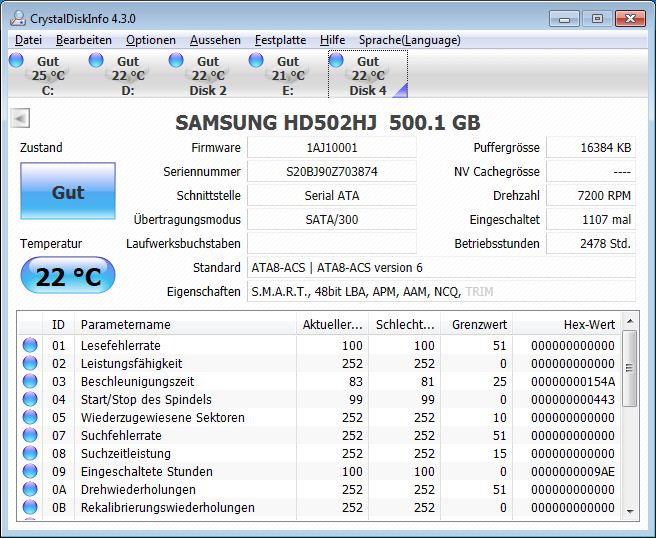
Task: Click the Übertragungsmodus field SATA/300
Action: (332, 220)
